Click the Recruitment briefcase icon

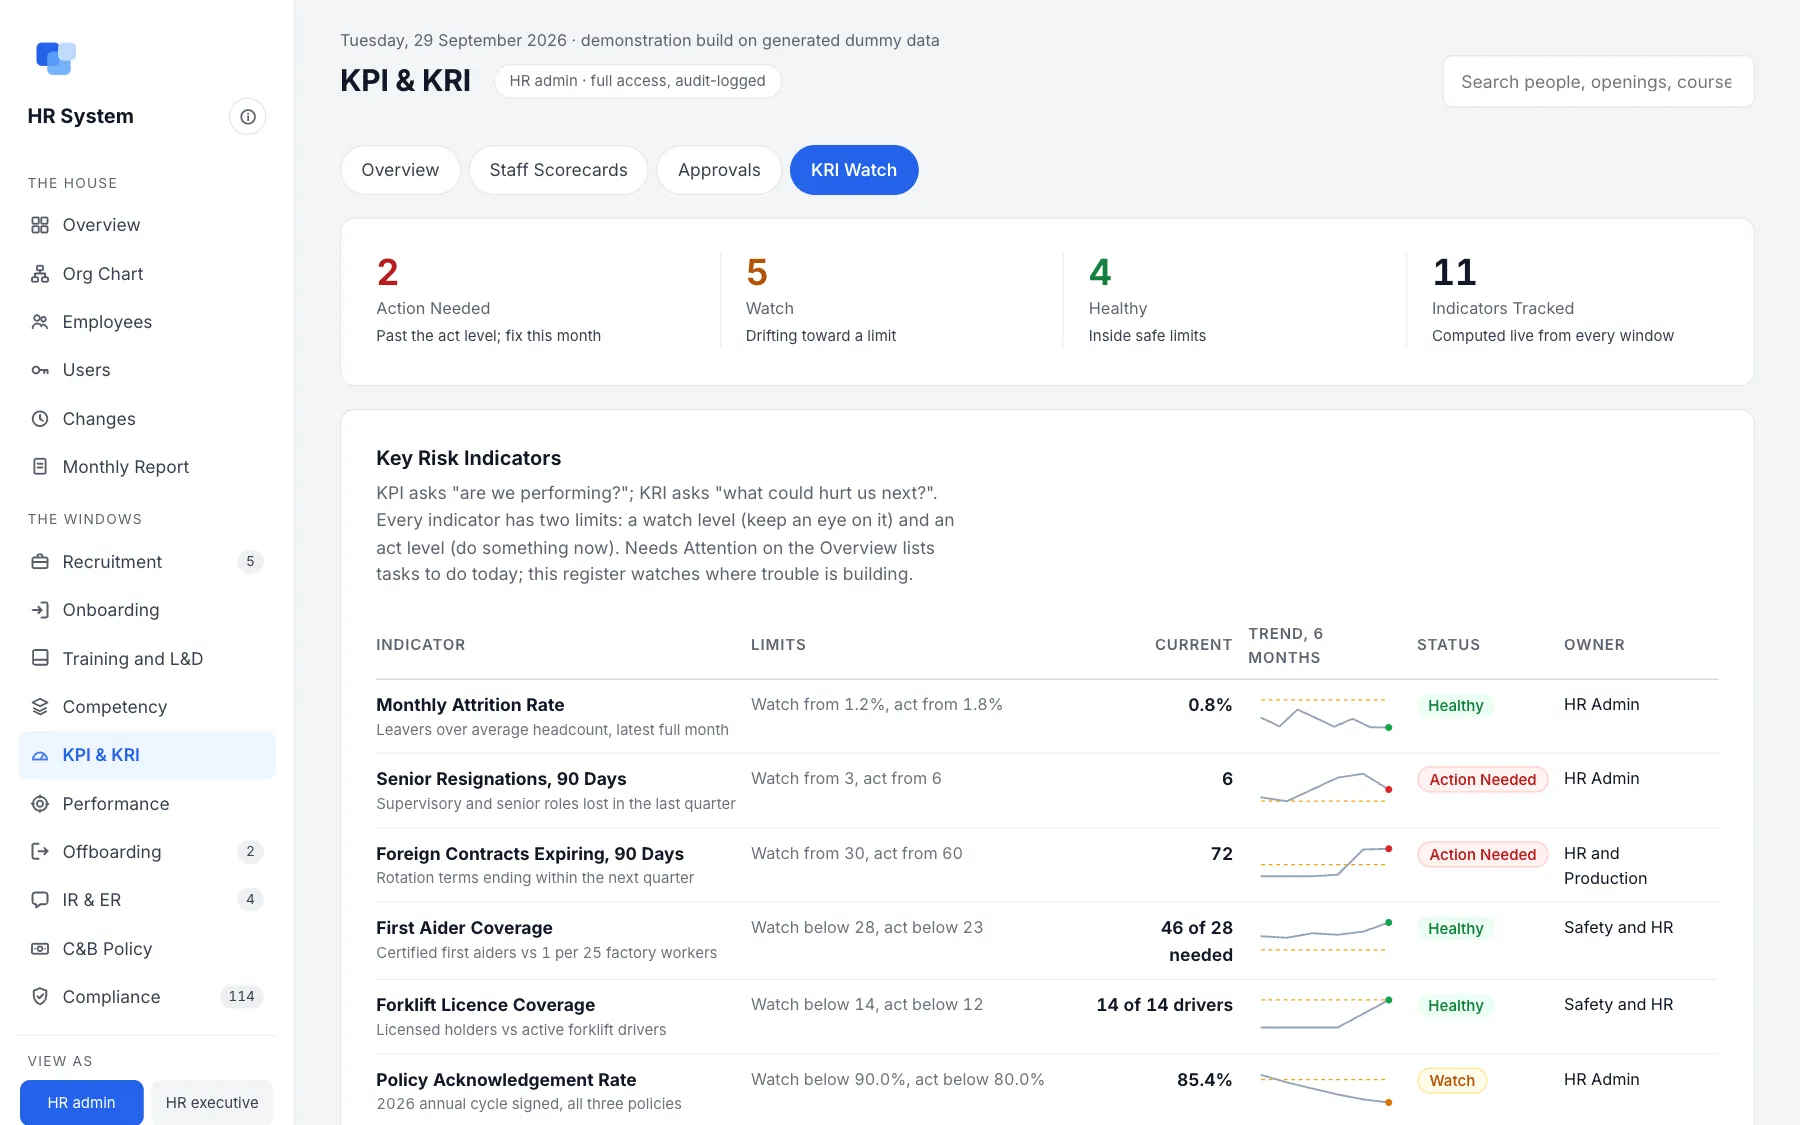pos(40,562)
